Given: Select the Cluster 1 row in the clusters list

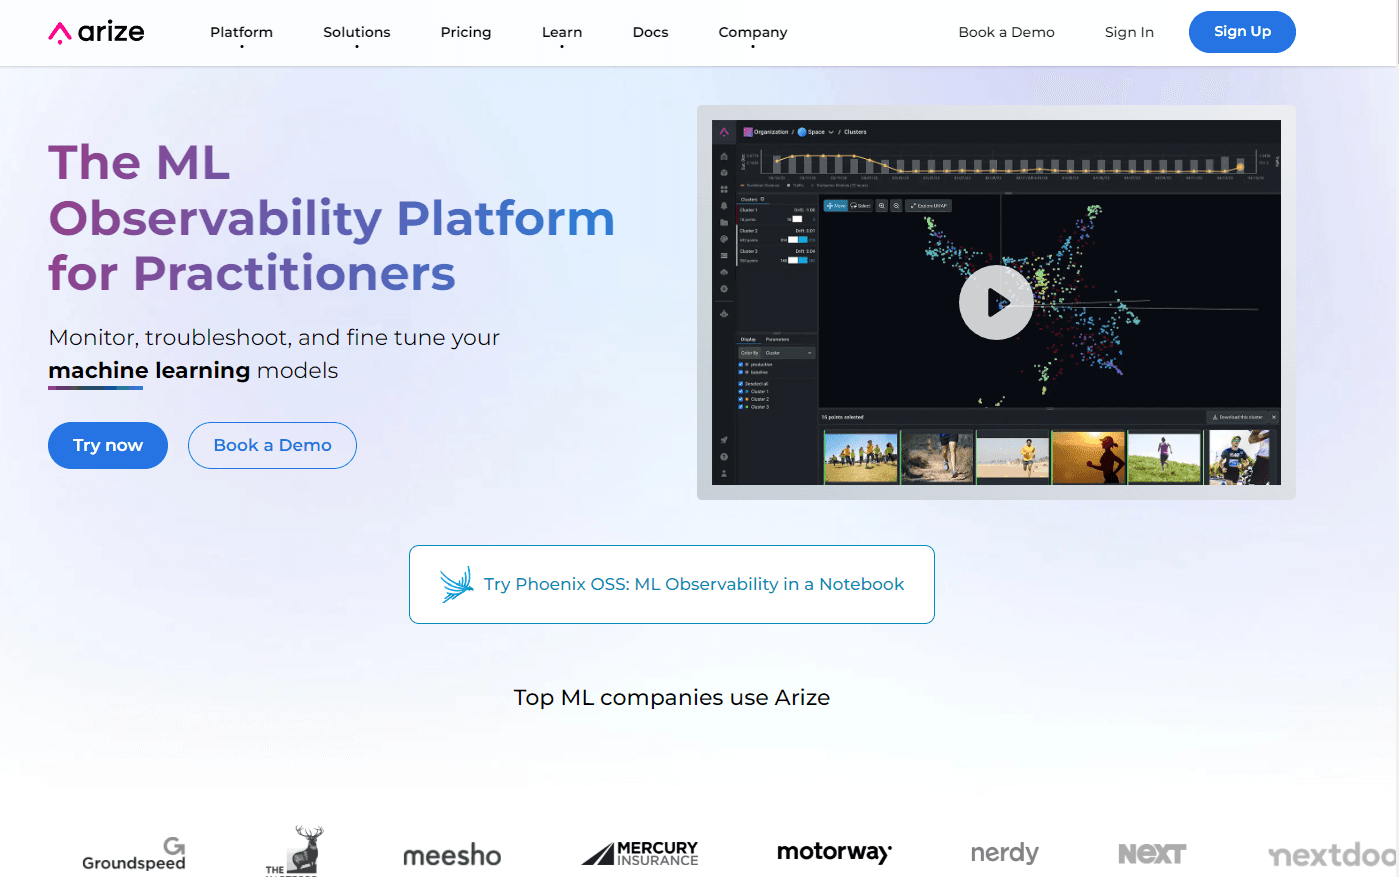Looking at the screenshot, I should [777, 215].
